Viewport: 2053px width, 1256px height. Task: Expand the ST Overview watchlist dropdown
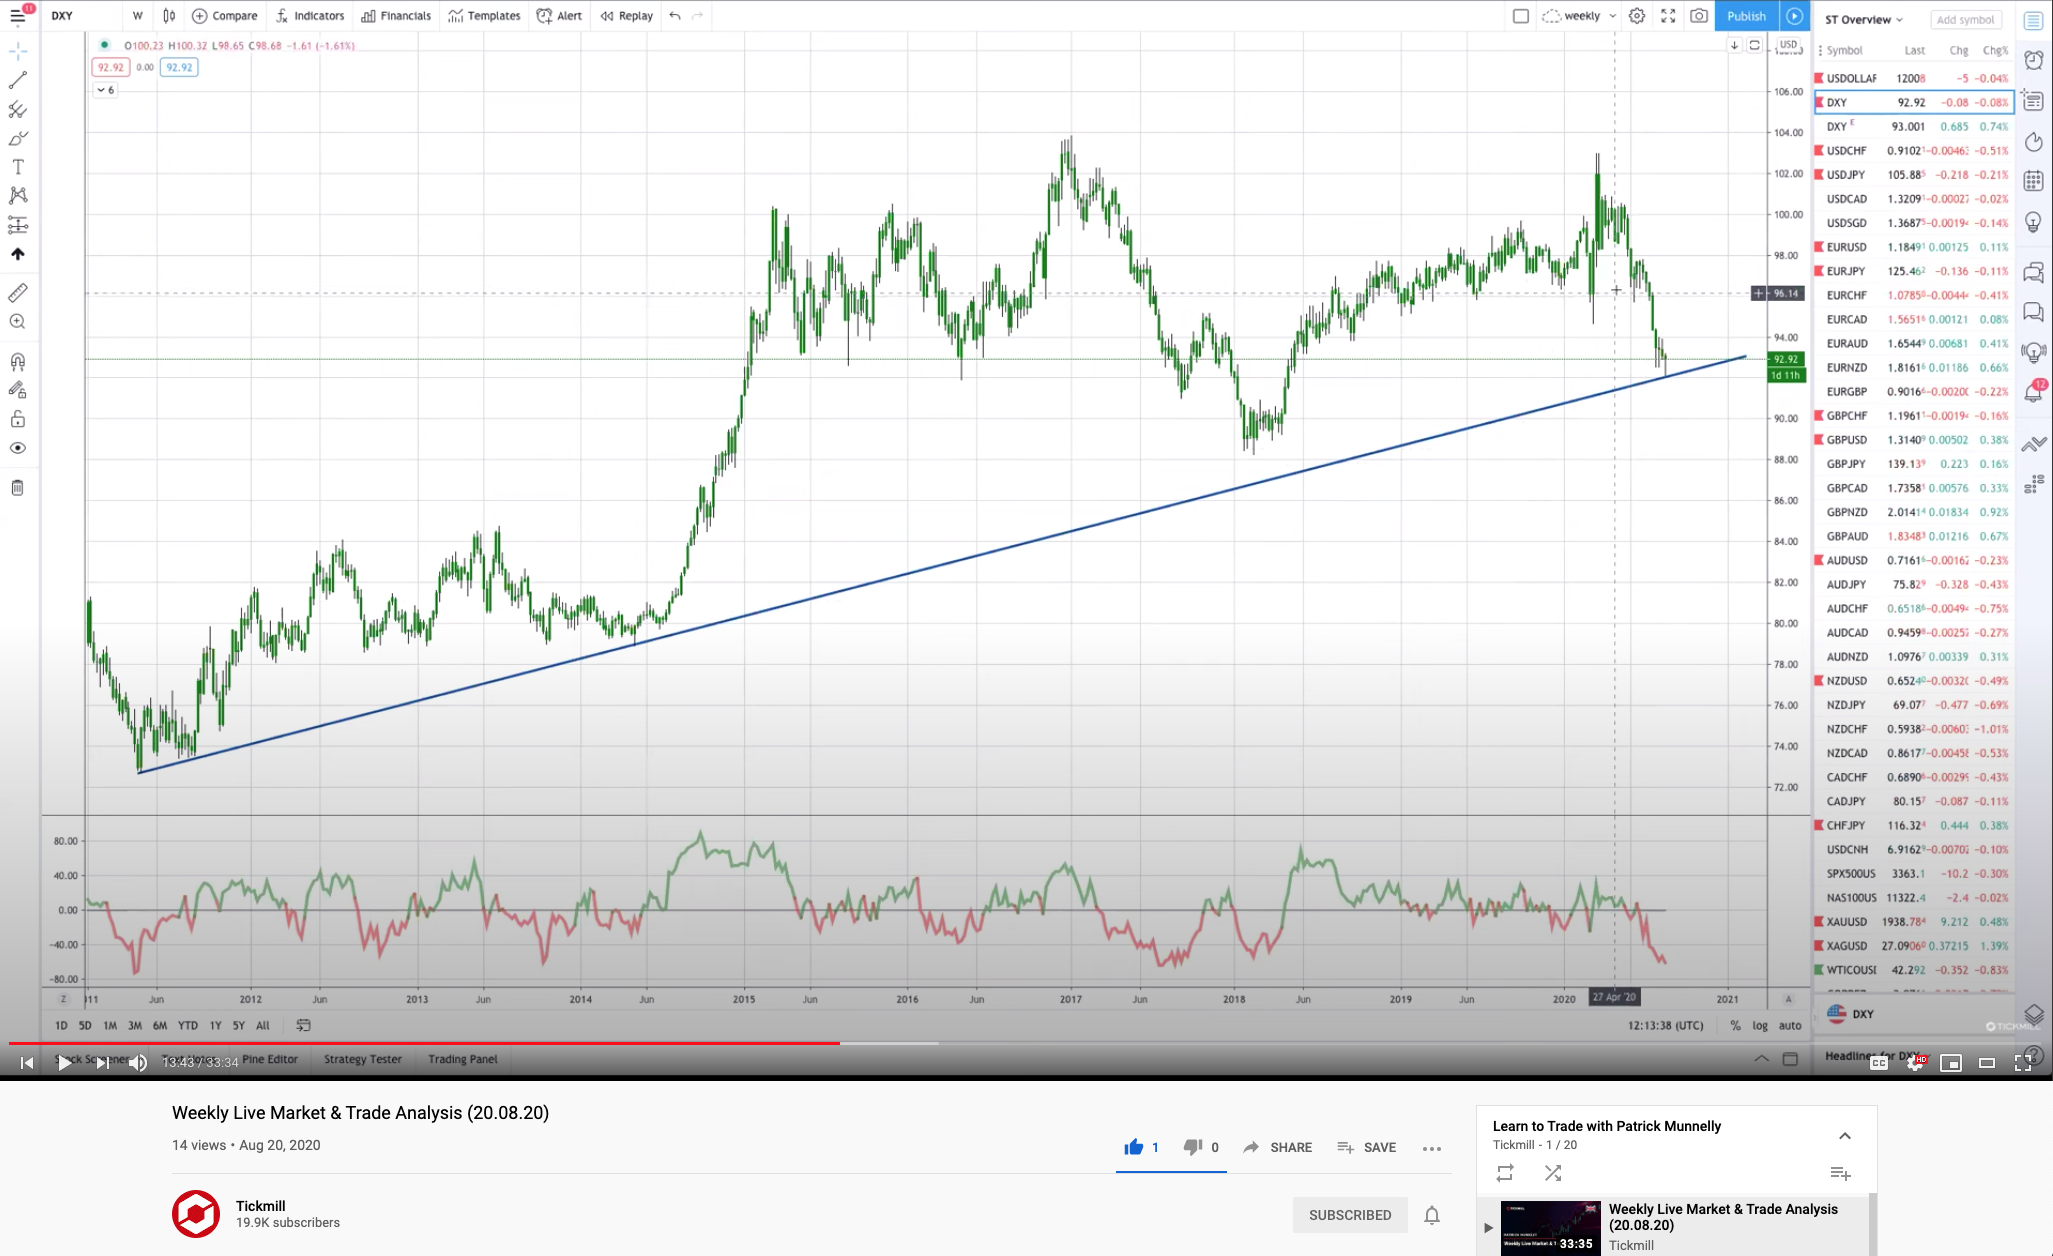tap(1864, 19)
